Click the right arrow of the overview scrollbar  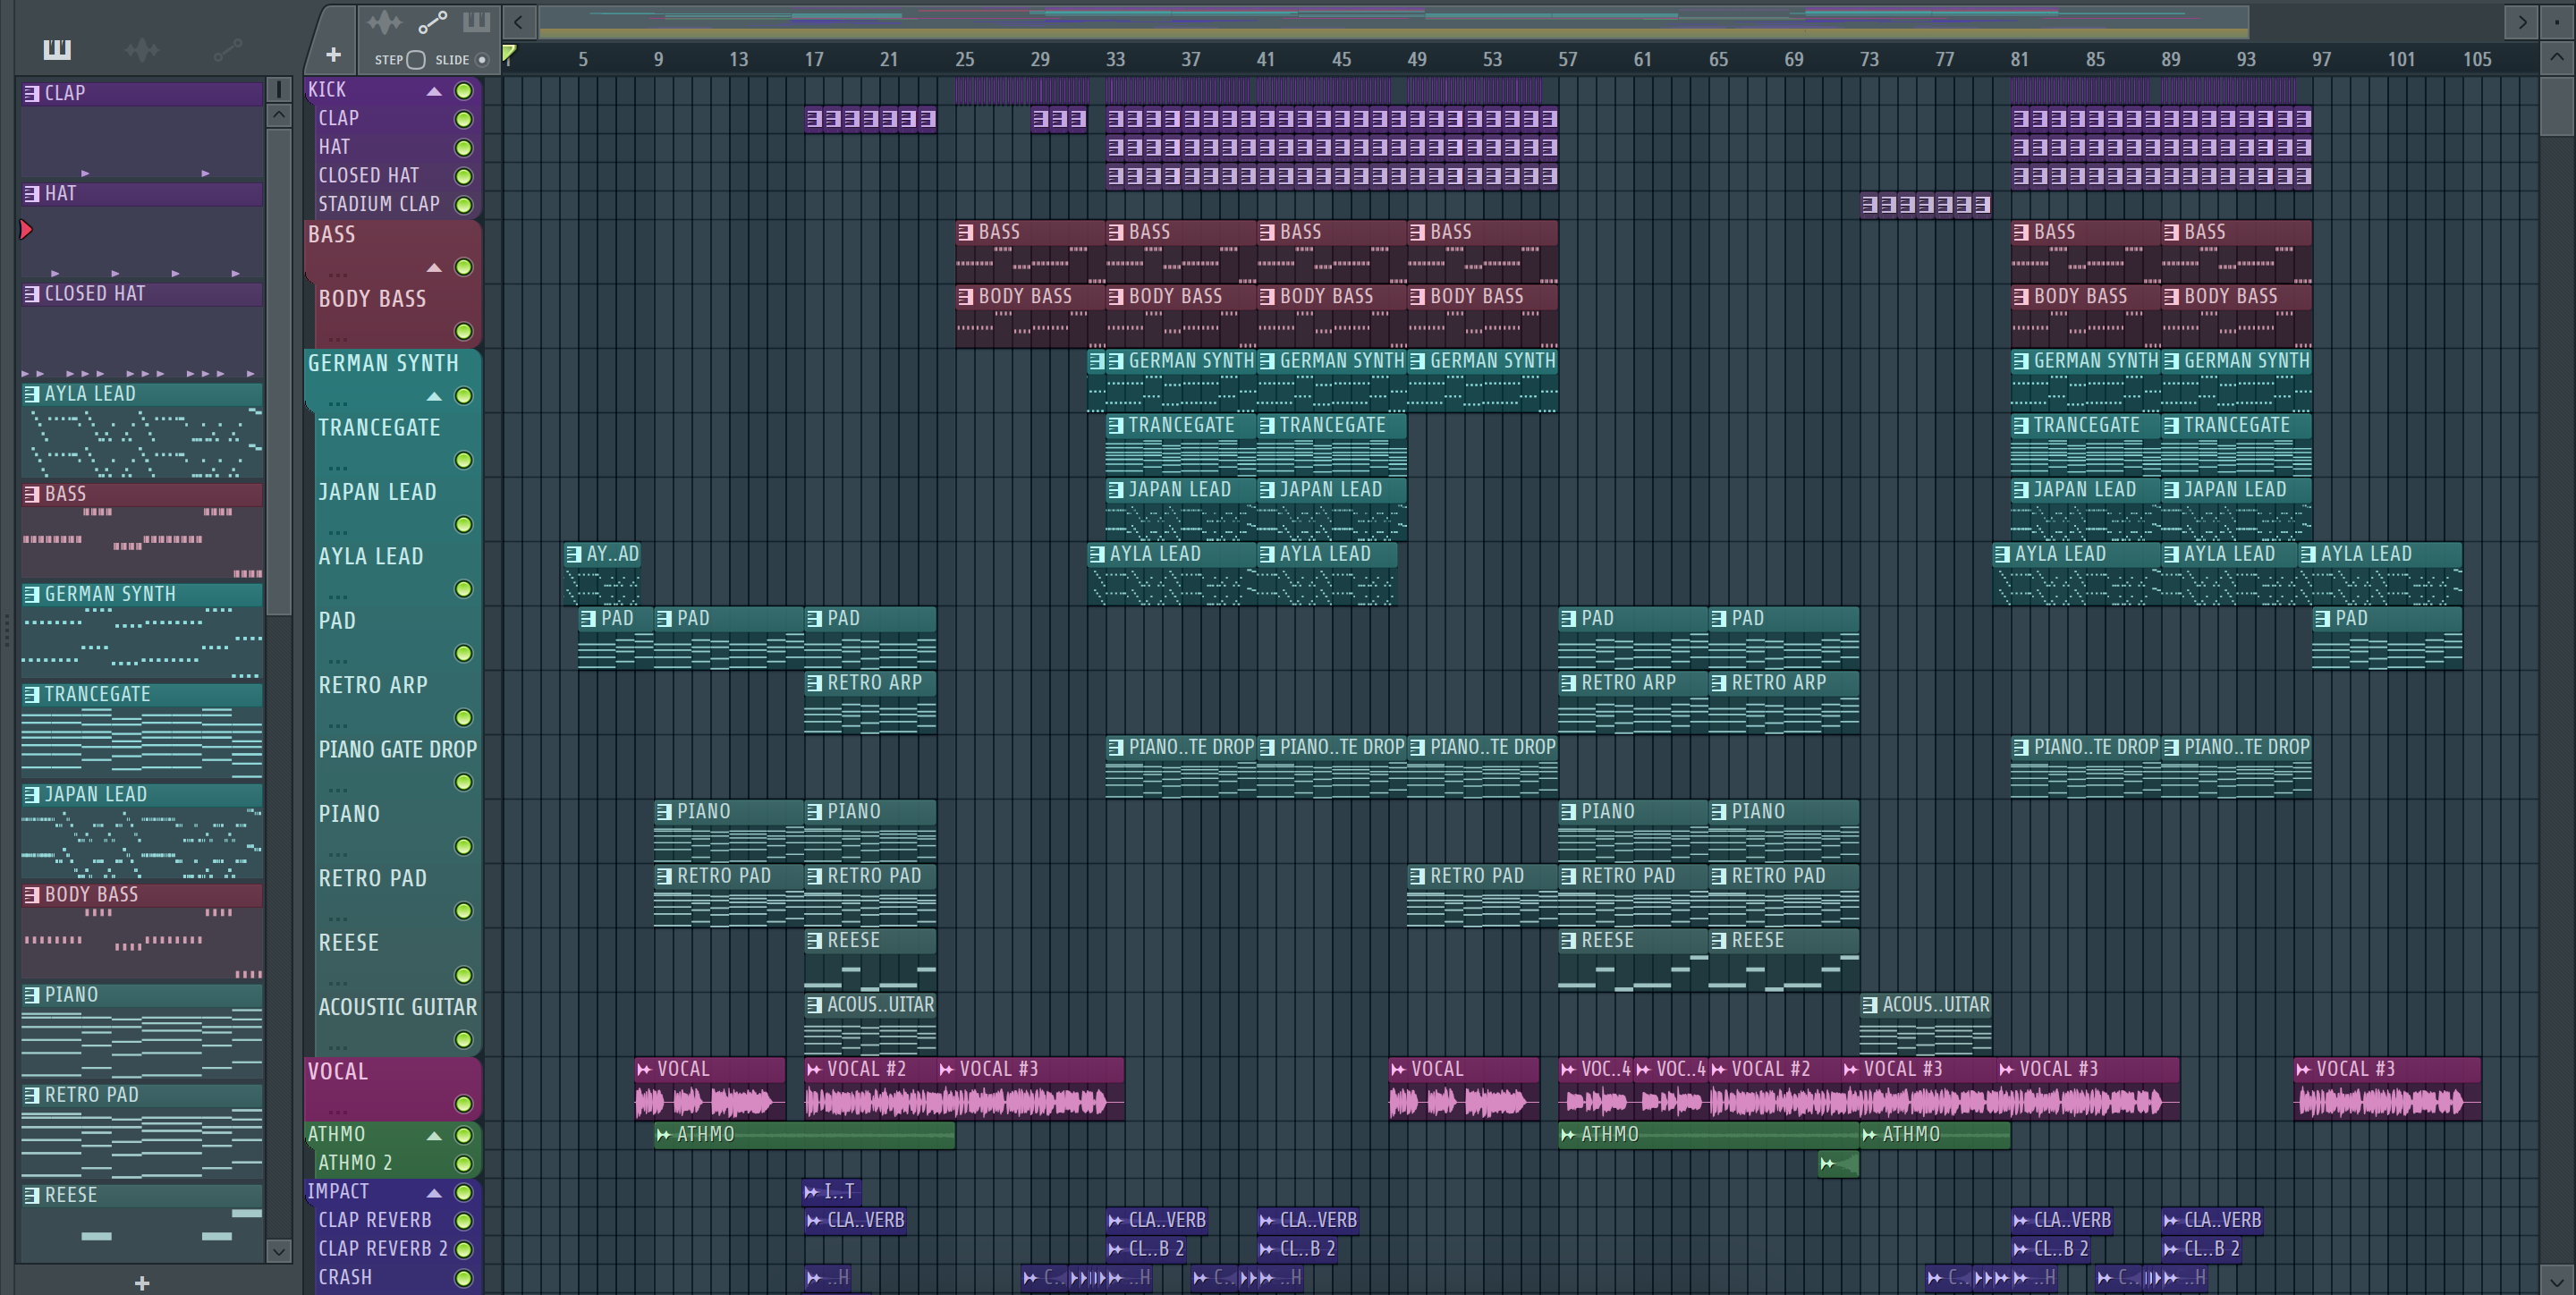[x=2522, y=21]
